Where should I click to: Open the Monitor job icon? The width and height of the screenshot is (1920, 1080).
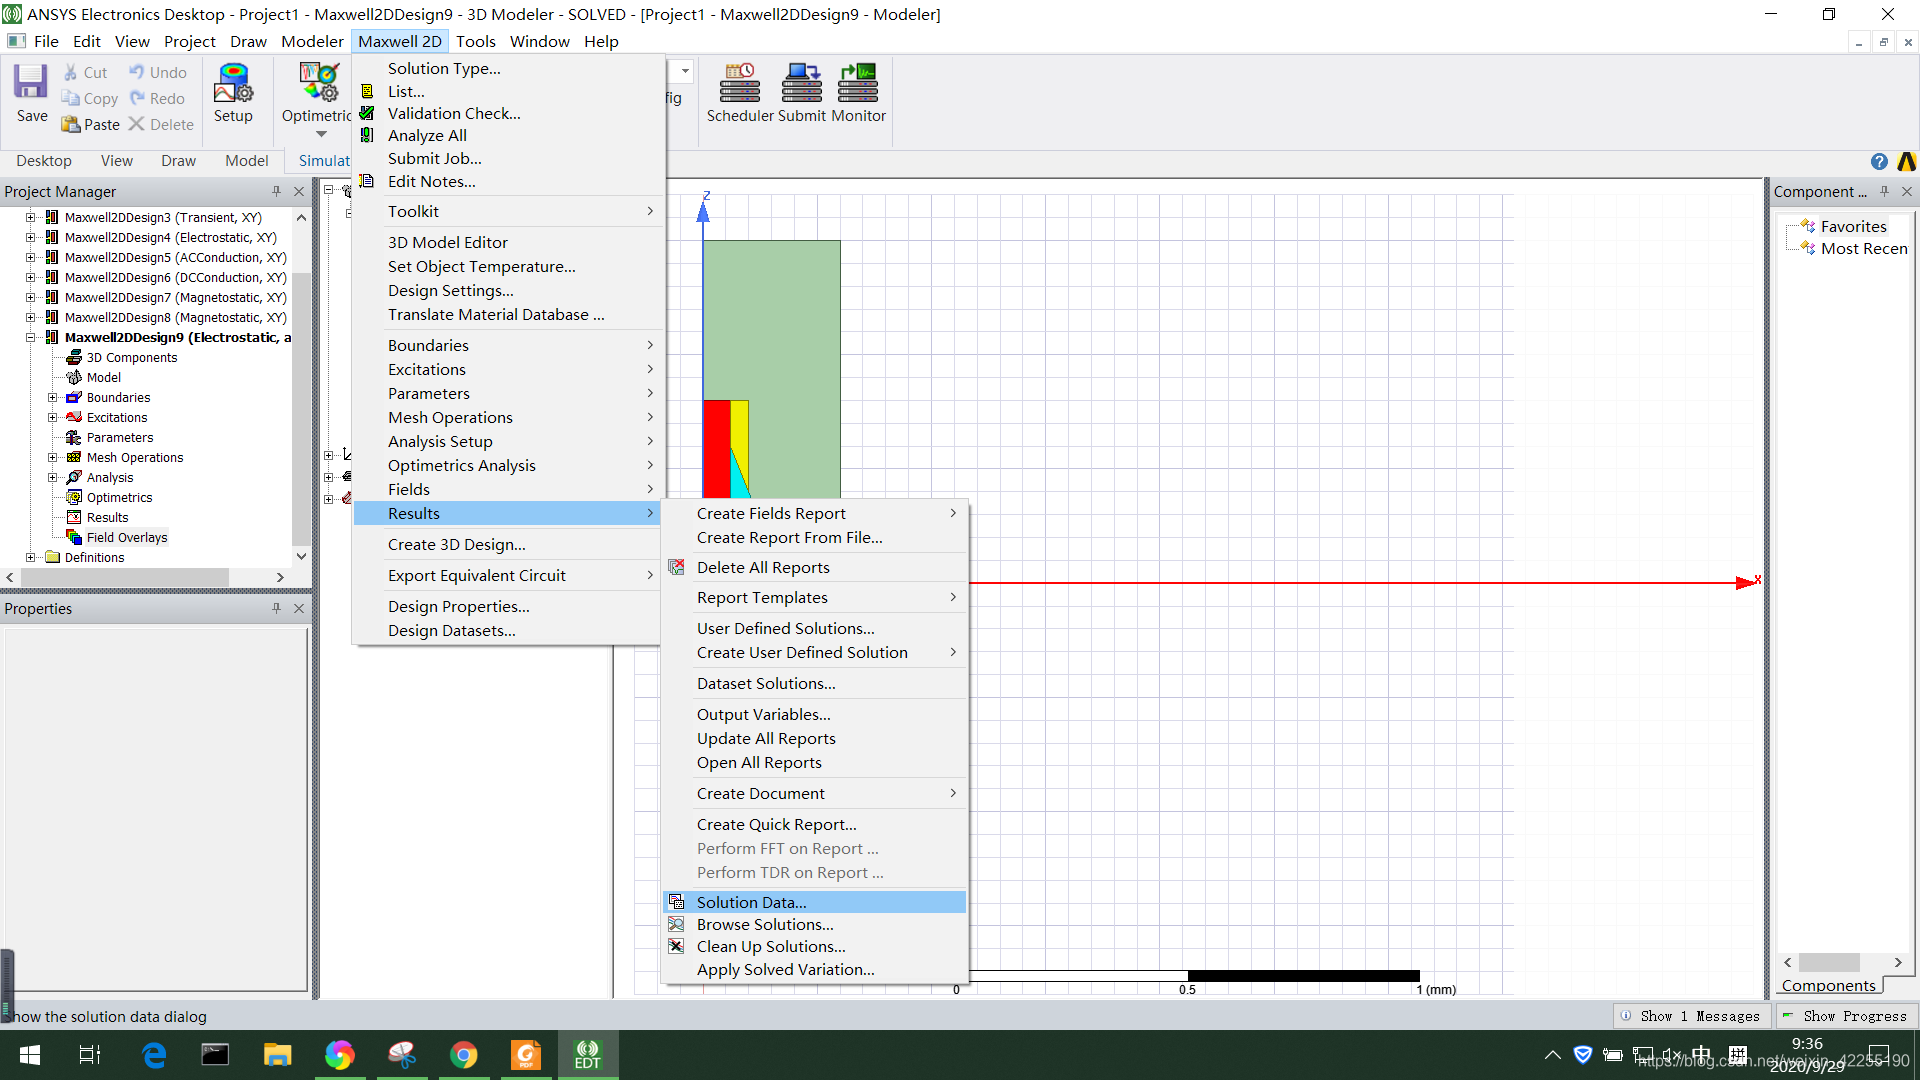(x=858, y=83)
